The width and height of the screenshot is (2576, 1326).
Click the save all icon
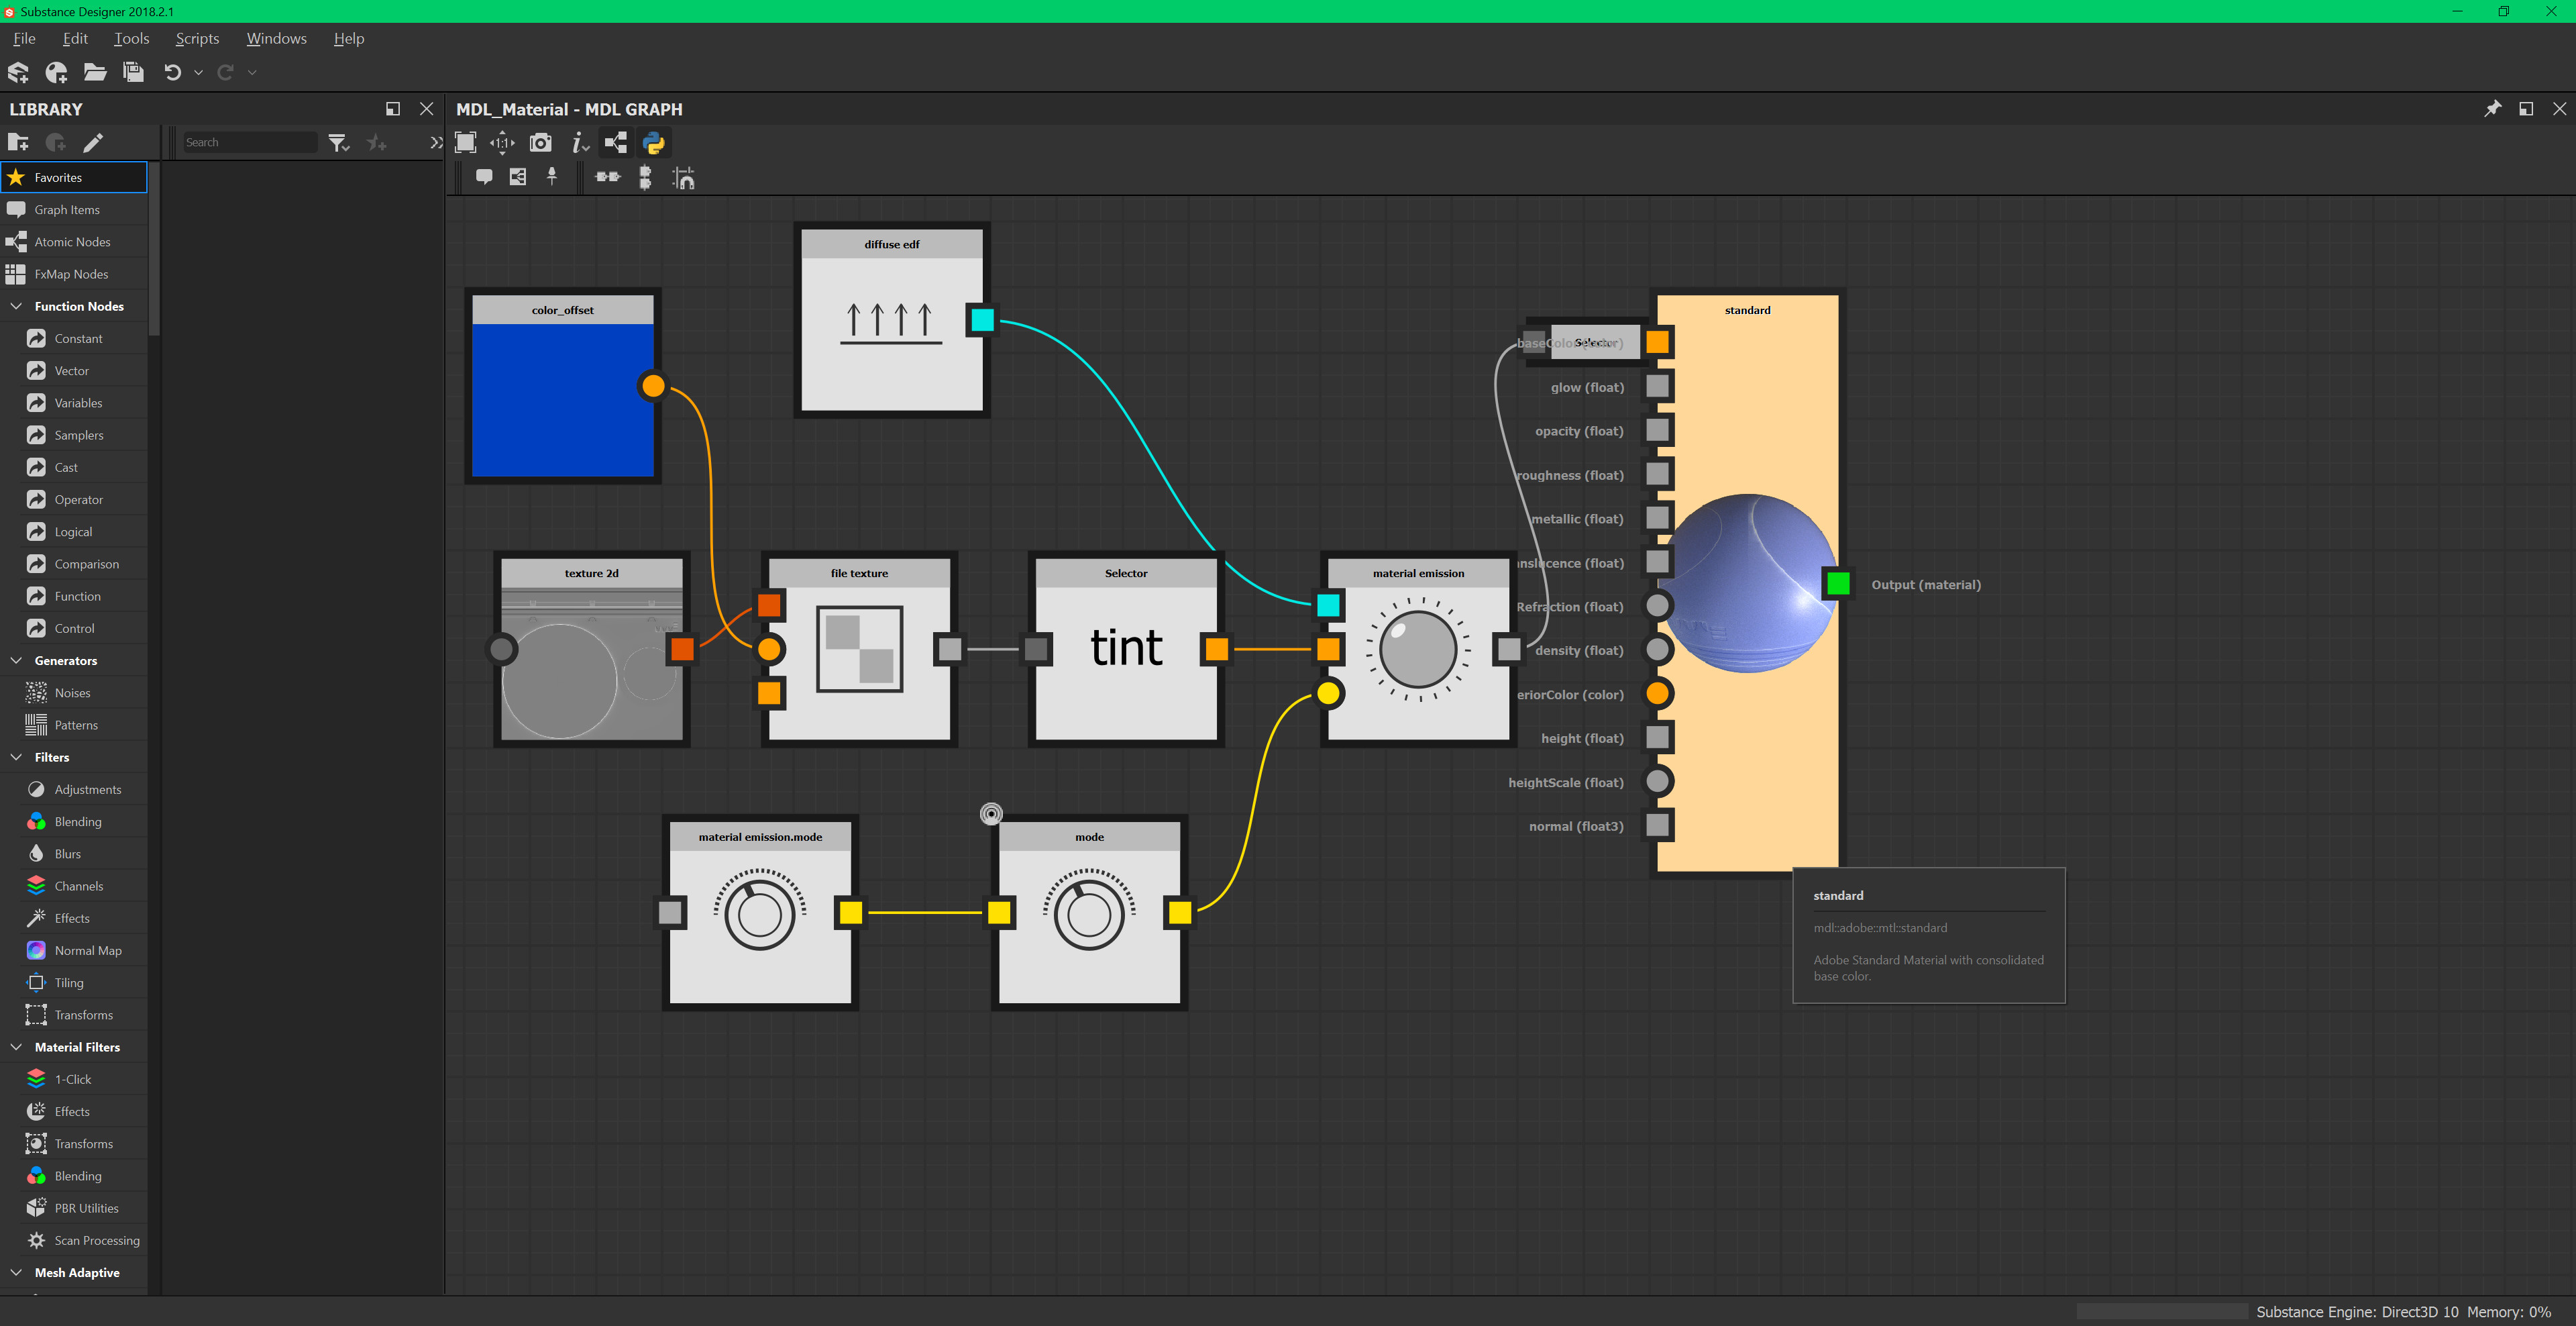[x=133, y=72]
